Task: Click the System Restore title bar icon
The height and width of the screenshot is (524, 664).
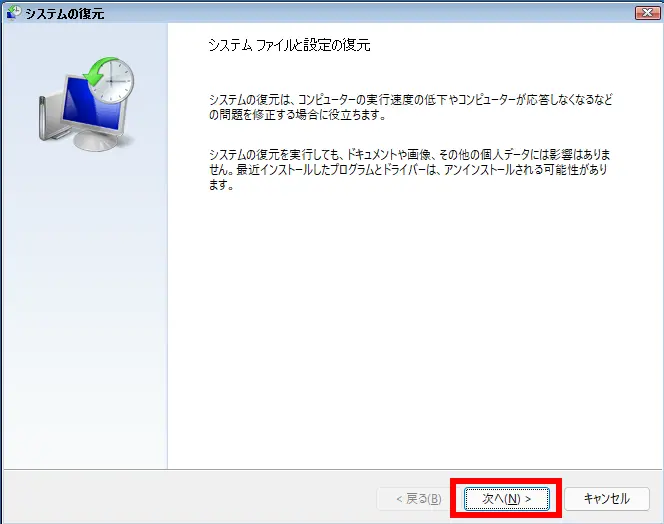Action: point(14,13)
